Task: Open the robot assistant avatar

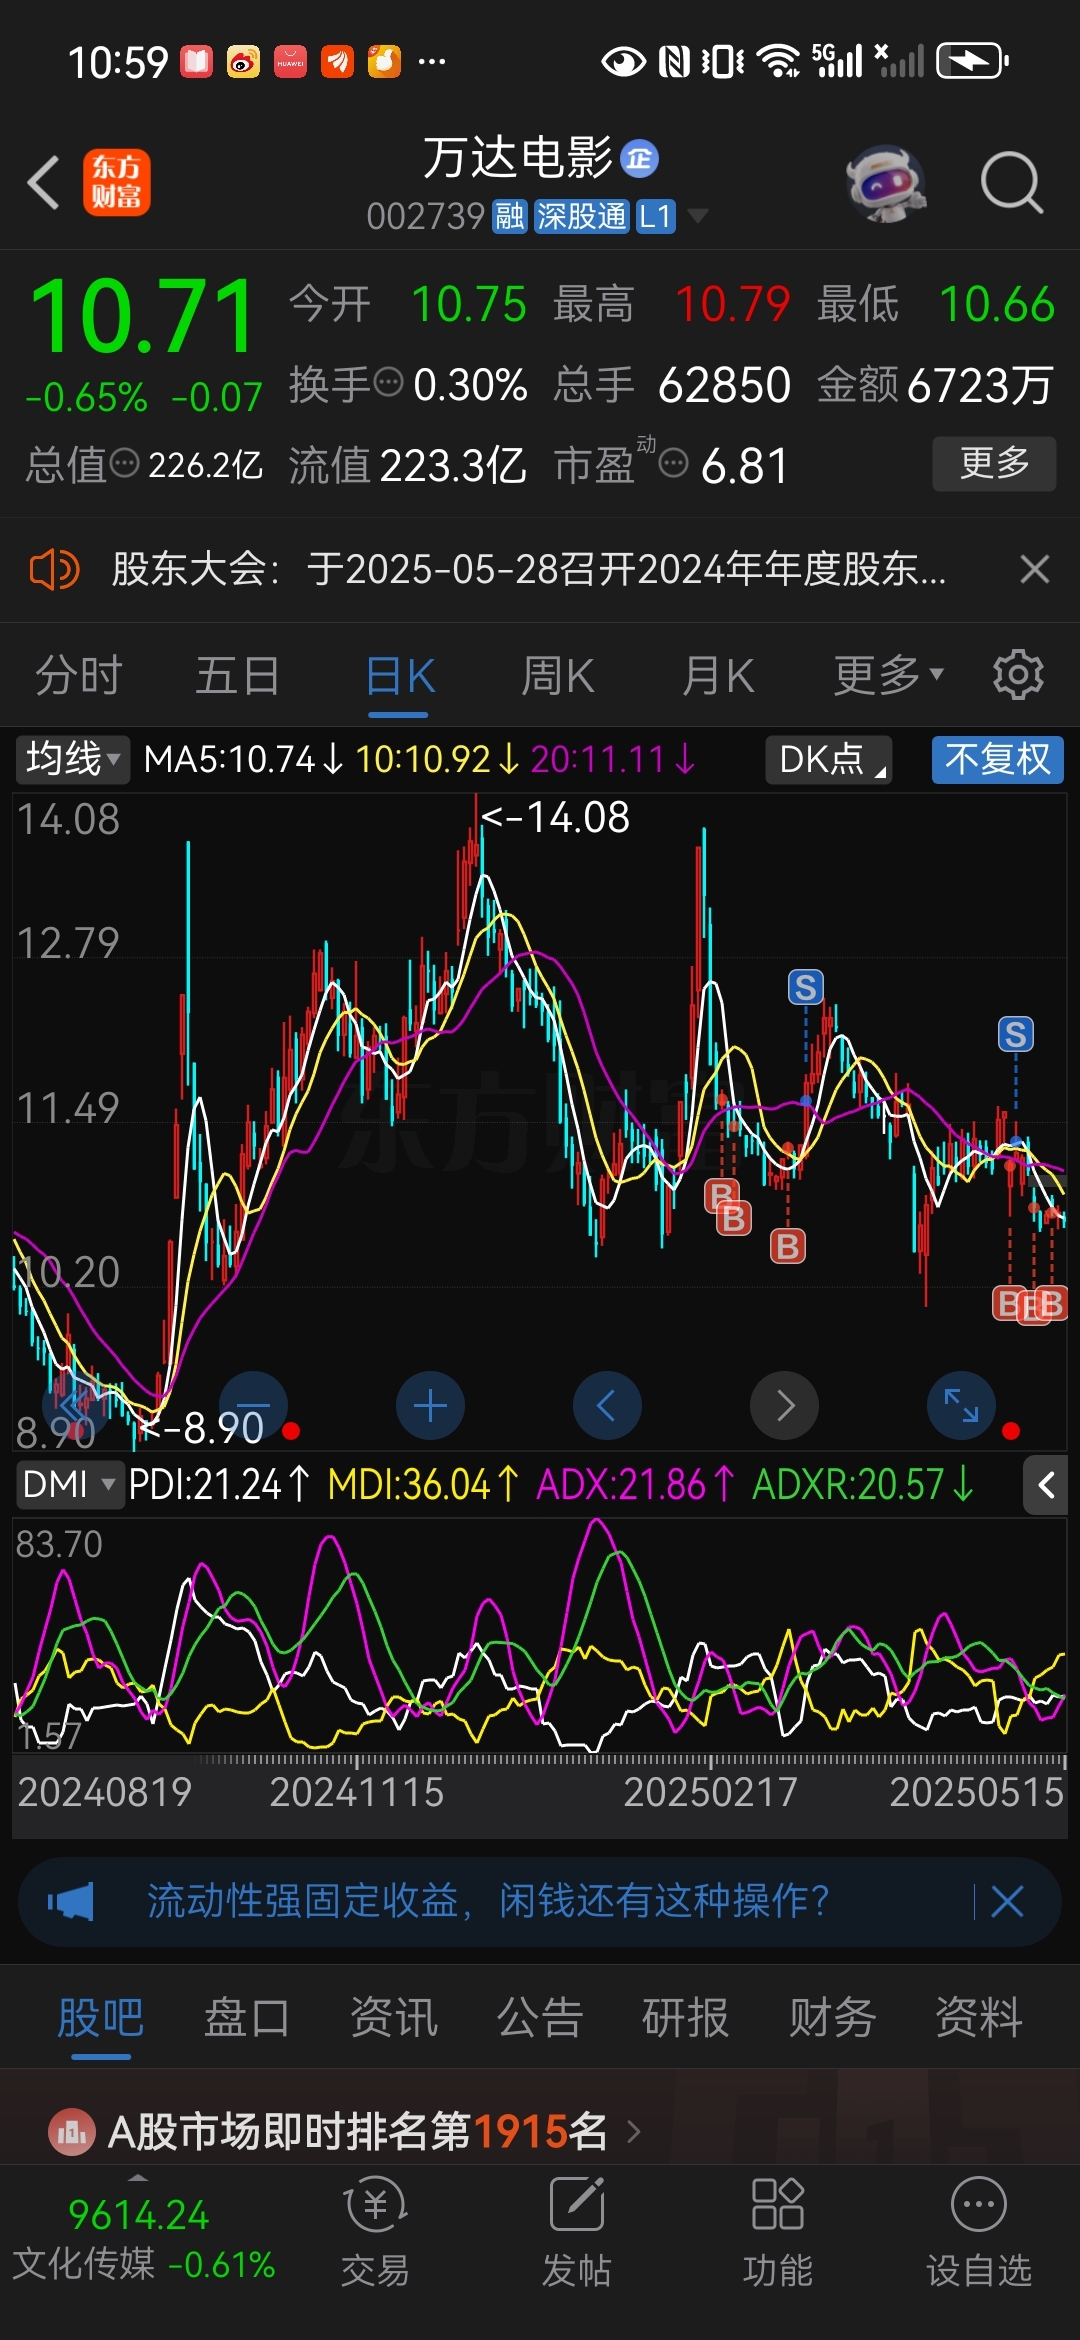Action: tap(885, 182)
